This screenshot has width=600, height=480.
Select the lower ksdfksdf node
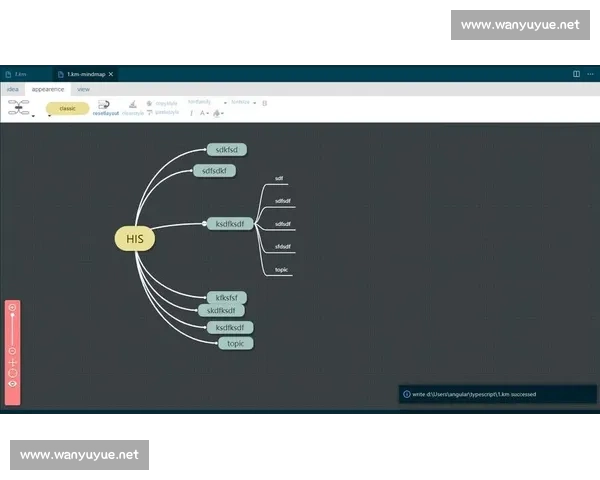[230, 328]
